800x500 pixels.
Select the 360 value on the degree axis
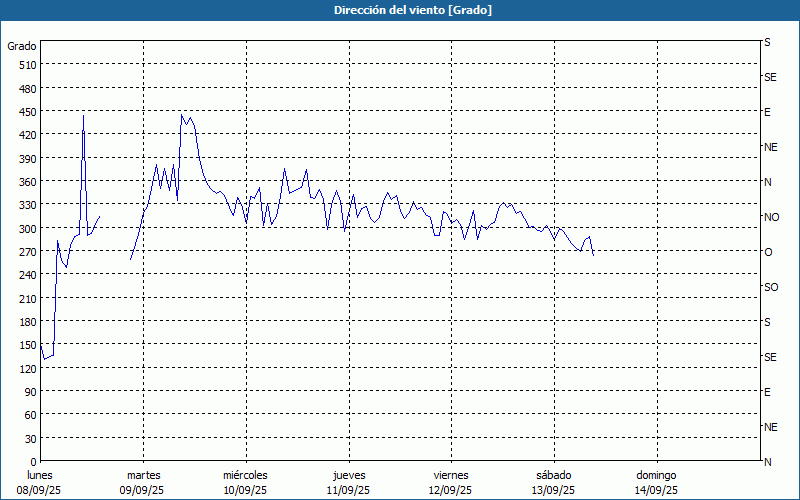[29, 182]
